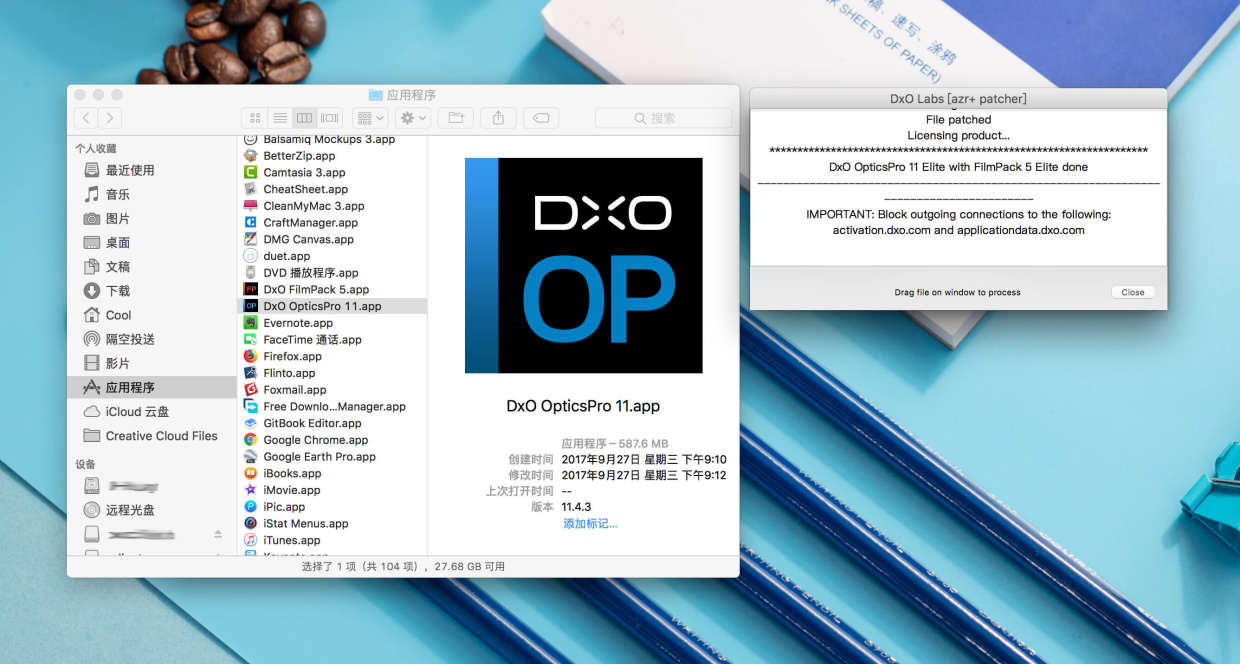Select the duet.app icon
Image resolution: width=1240 pixels, height=664 pixels.
click(251, 256)
